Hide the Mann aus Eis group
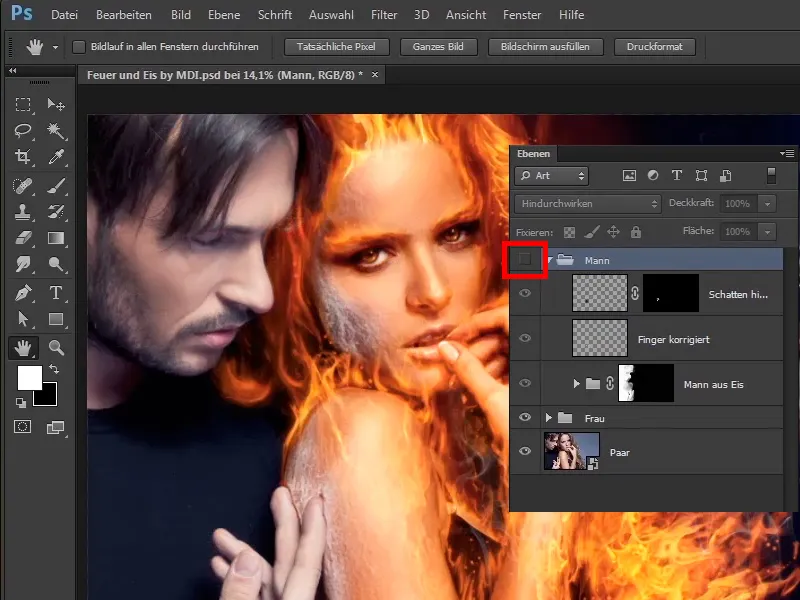 click(x=525, y=383)
